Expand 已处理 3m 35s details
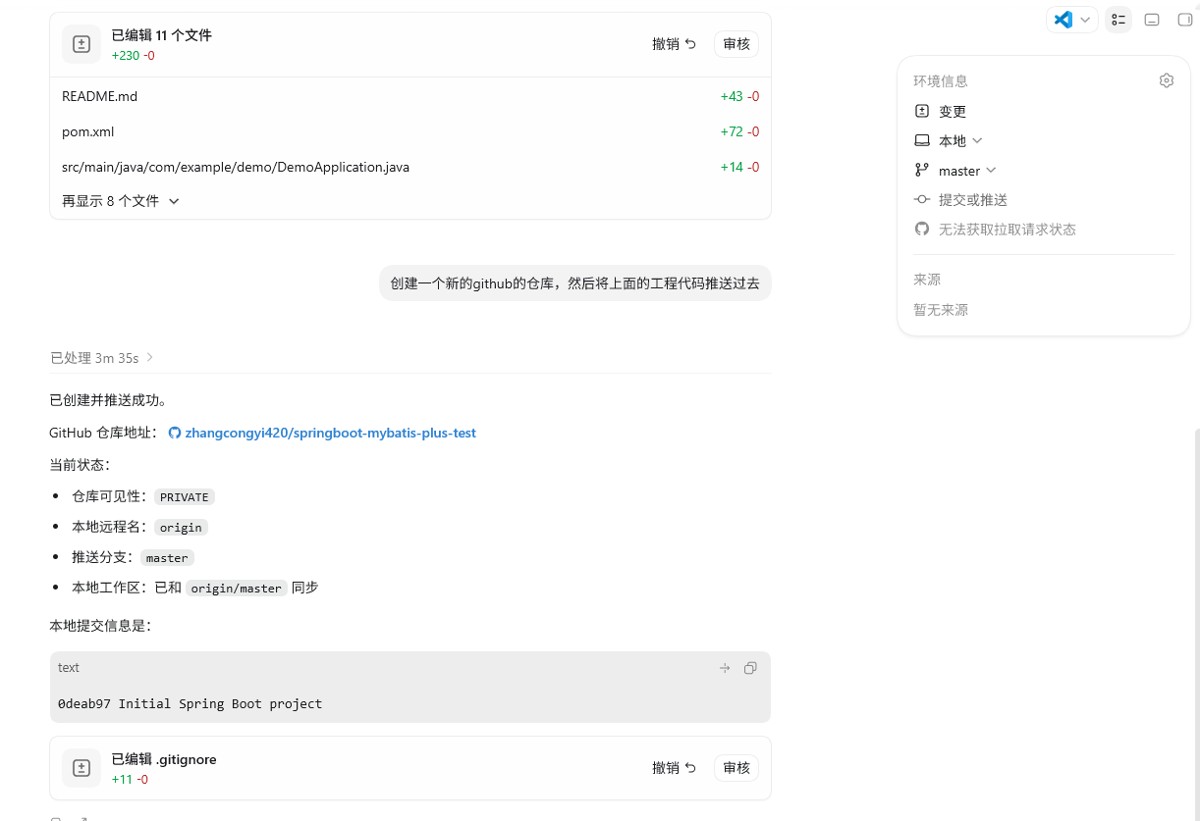The image size is (1200, 821). 102,358
